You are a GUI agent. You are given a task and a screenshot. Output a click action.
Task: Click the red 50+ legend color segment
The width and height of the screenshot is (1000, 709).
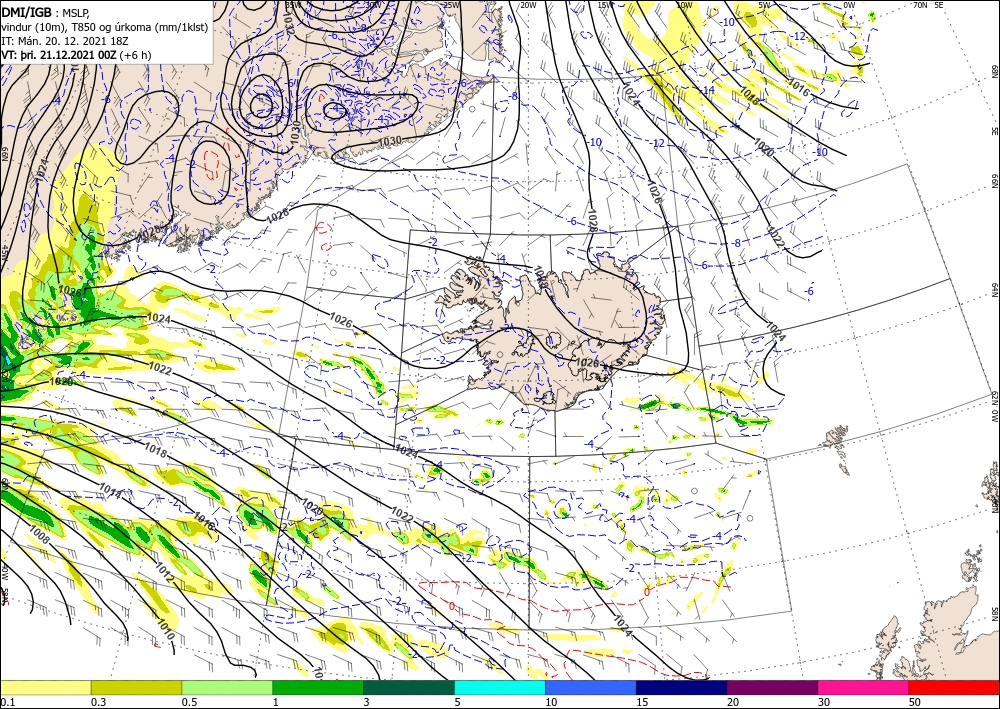[954, 687]
